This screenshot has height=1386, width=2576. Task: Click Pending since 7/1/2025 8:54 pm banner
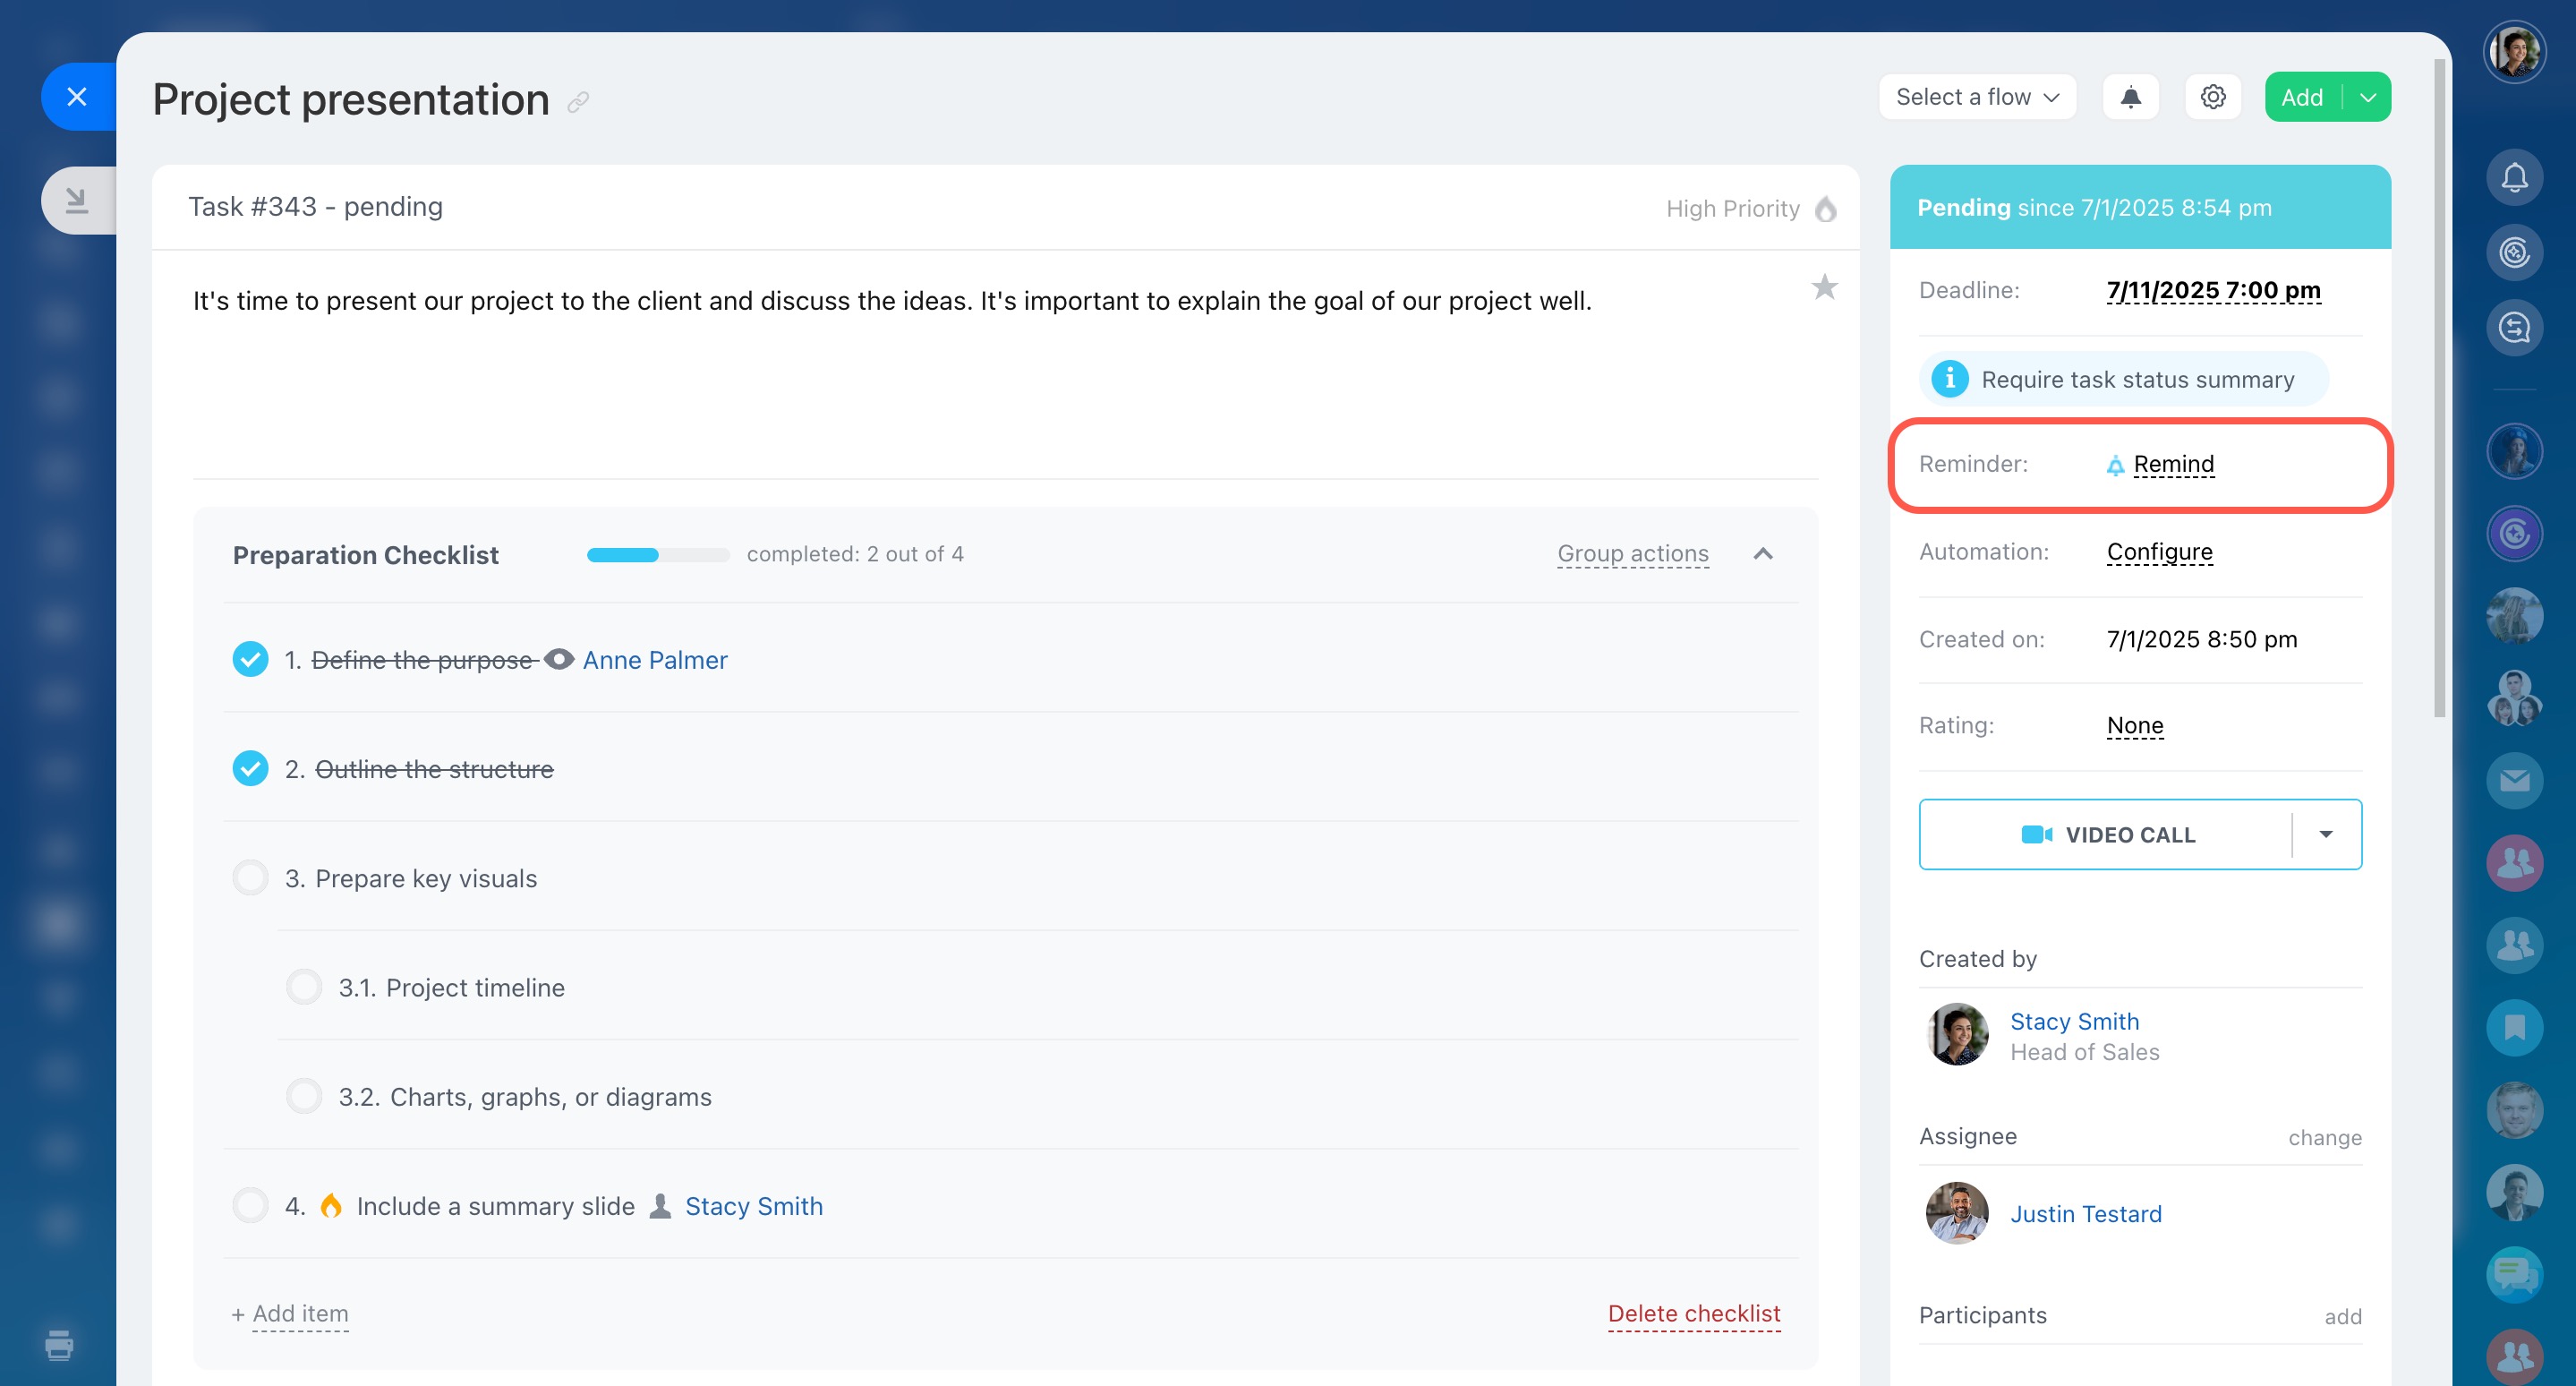click(2140, 207)
